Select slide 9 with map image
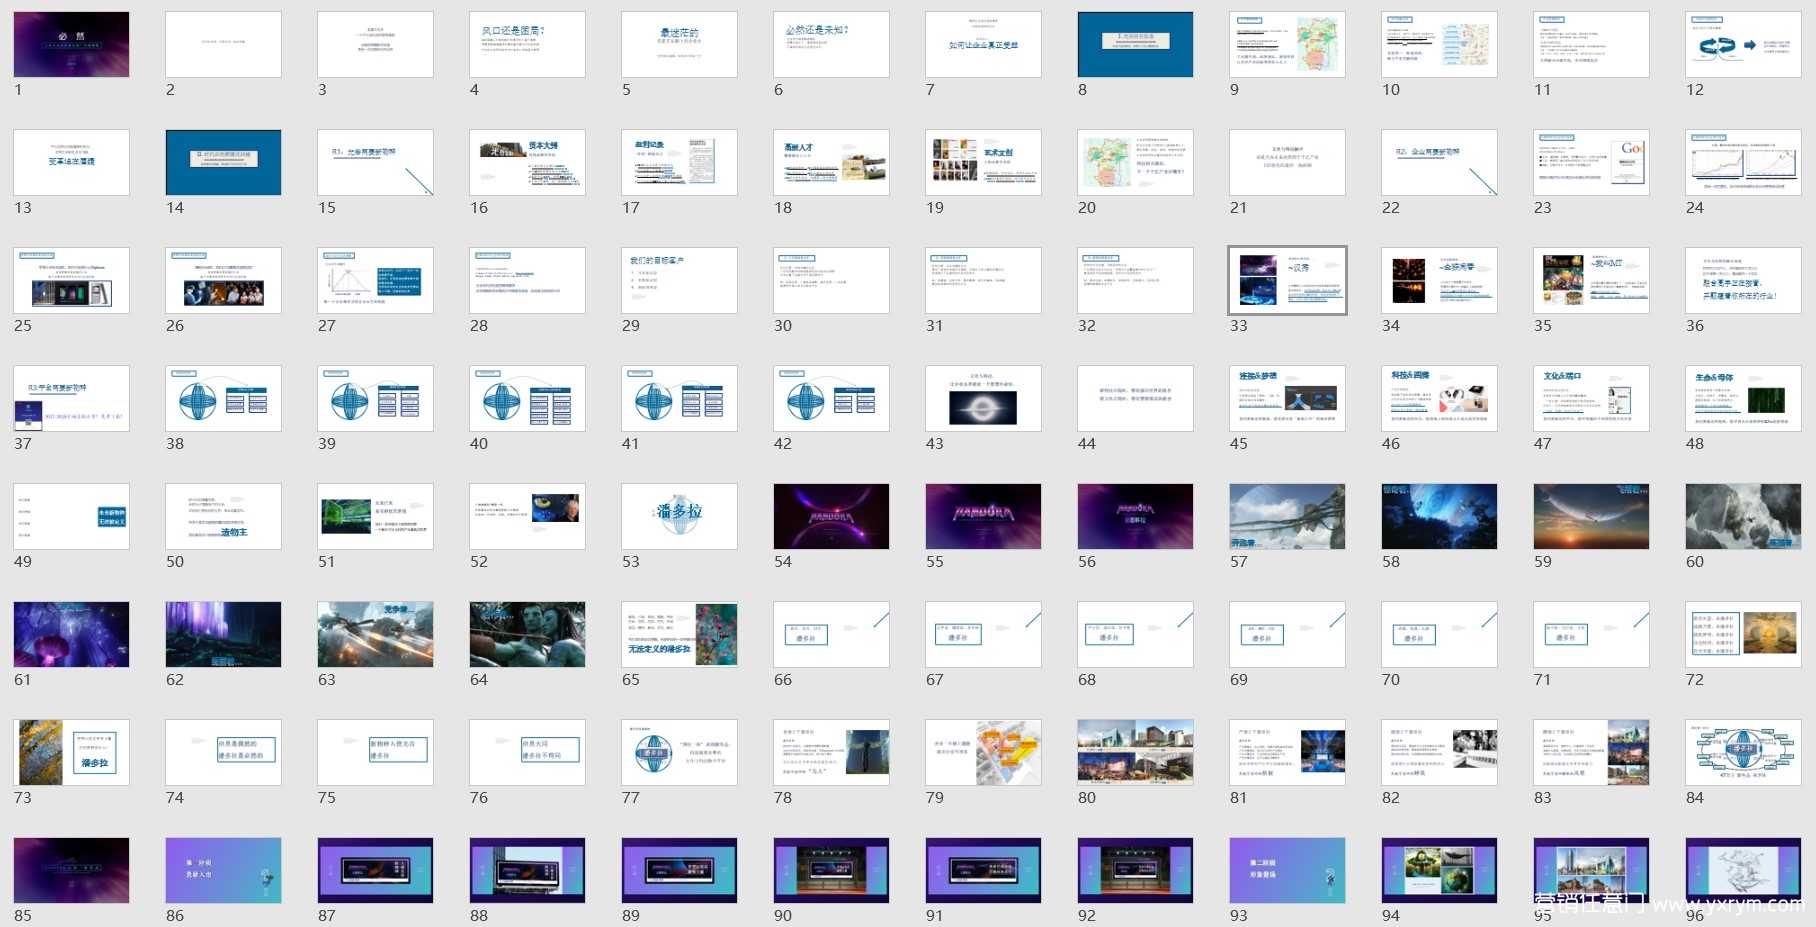Screen dimensions: 1816x927 tap(1287, 44)
